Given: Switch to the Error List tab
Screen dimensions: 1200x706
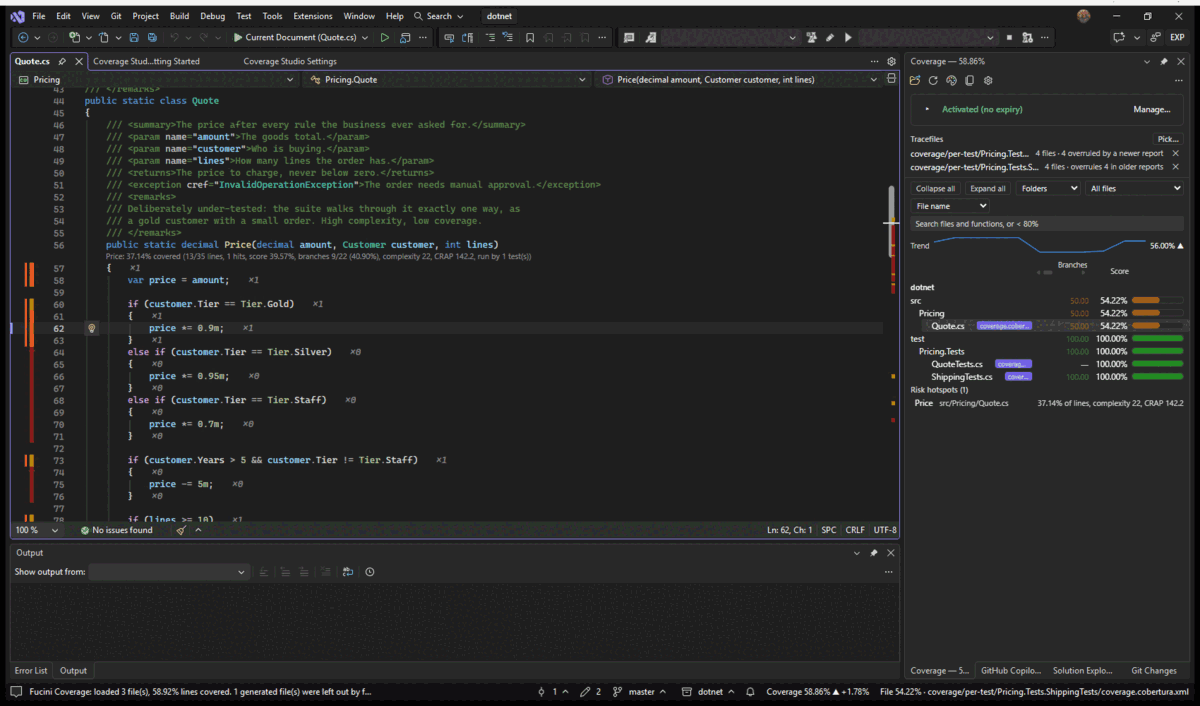Looking at the screenshot, I should [x=31, y=671].
